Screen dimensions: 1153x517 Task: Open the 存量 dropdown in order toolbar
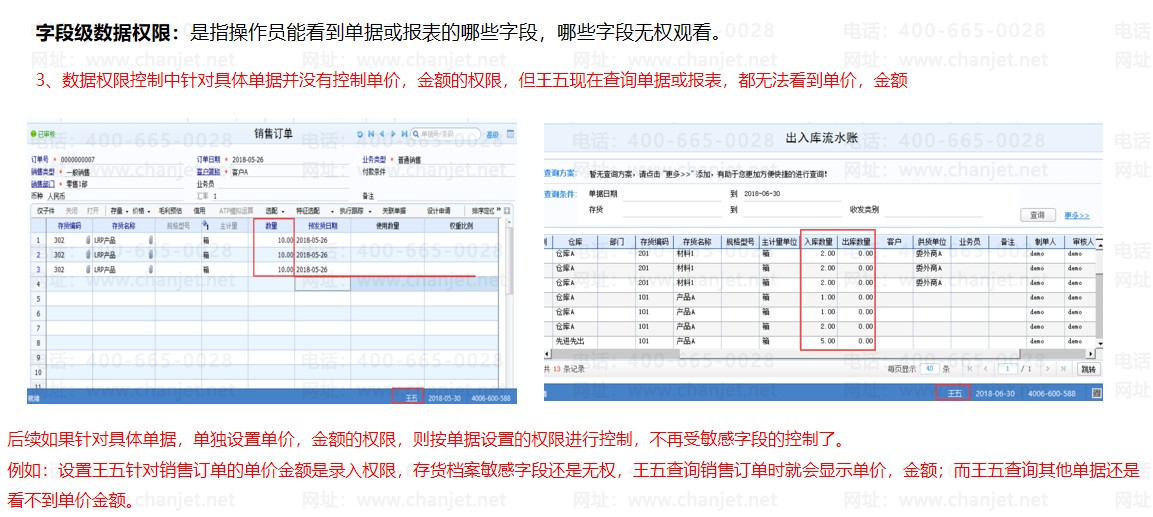pos(116,211)
